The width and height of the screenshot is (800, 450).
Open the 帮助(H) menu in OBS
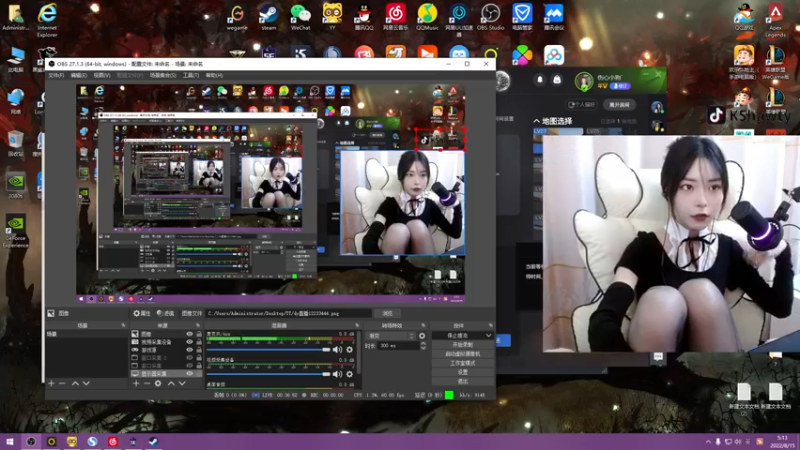(214, 76)
